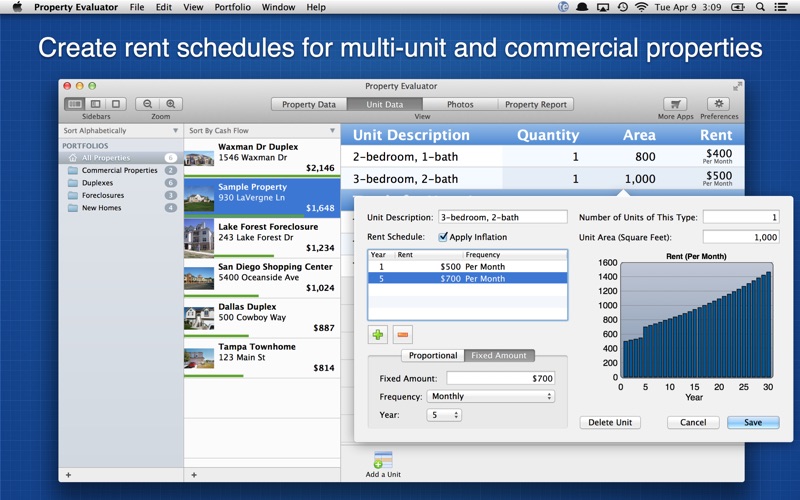Show both sidebars layout icon
Viewport: 800px width, 500px height.
pyautogui.click(x=74, y=104)
